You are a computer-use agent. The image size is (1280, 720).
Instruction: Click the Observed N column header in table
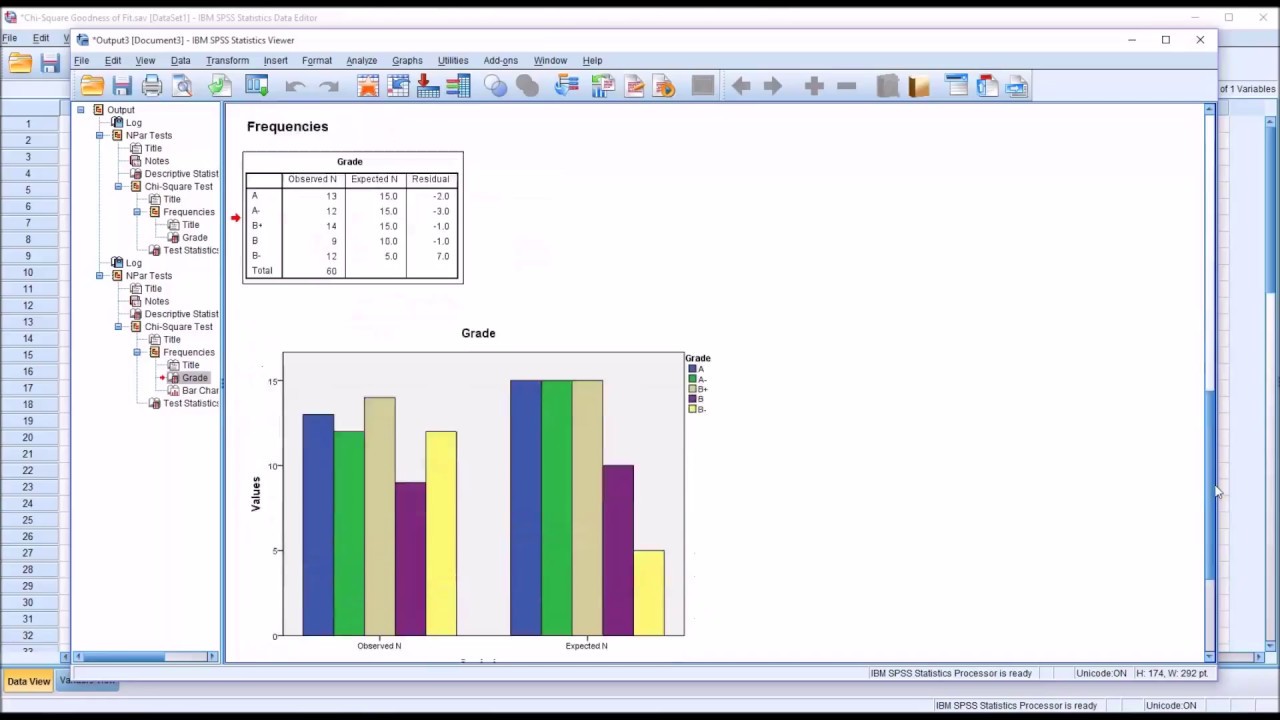tap(312, 179)
